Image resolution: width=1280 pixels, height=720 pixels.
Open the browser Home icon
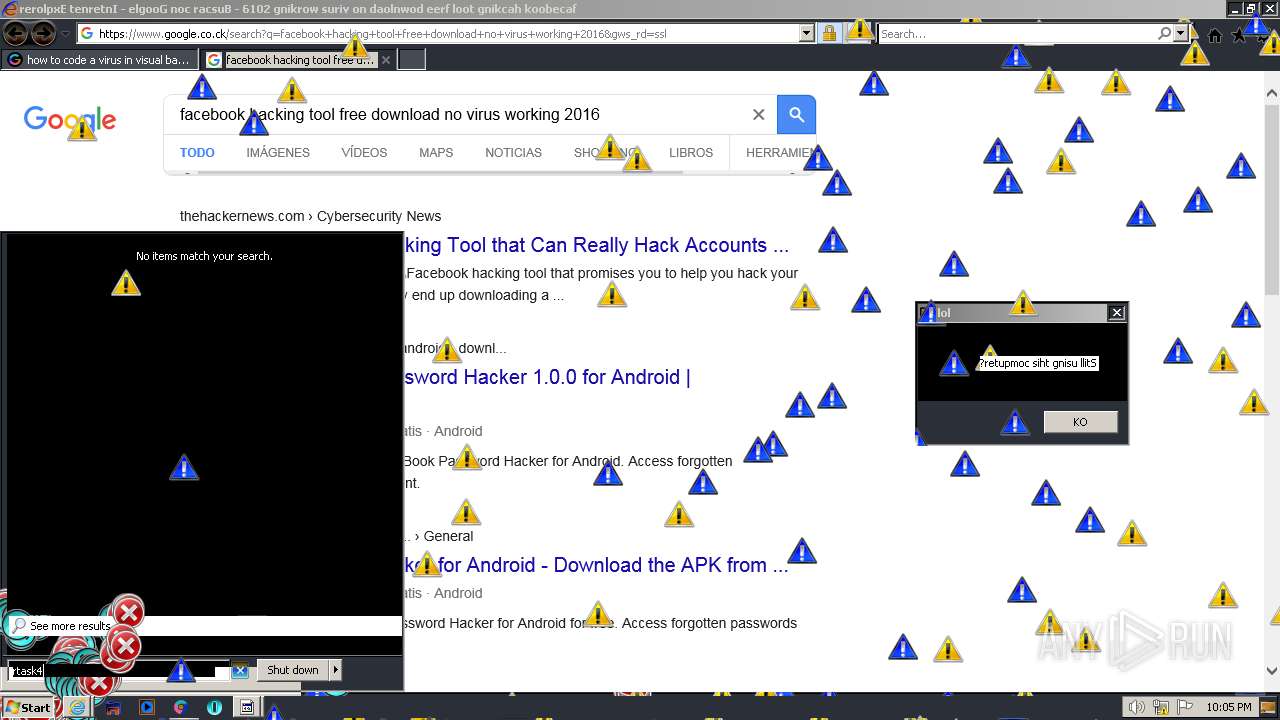(x=1215, y=35)
